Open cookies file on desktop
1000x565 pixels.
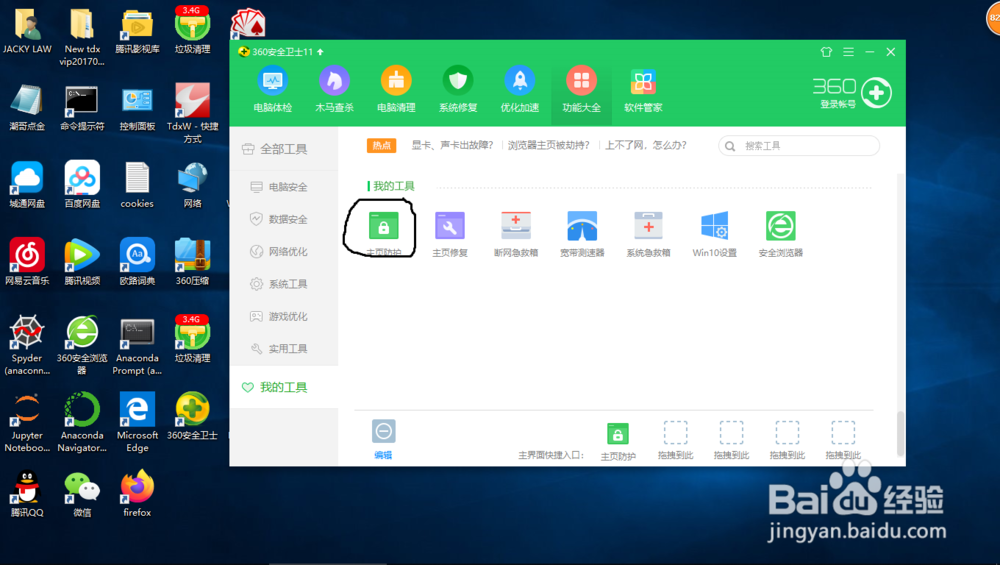137,185
